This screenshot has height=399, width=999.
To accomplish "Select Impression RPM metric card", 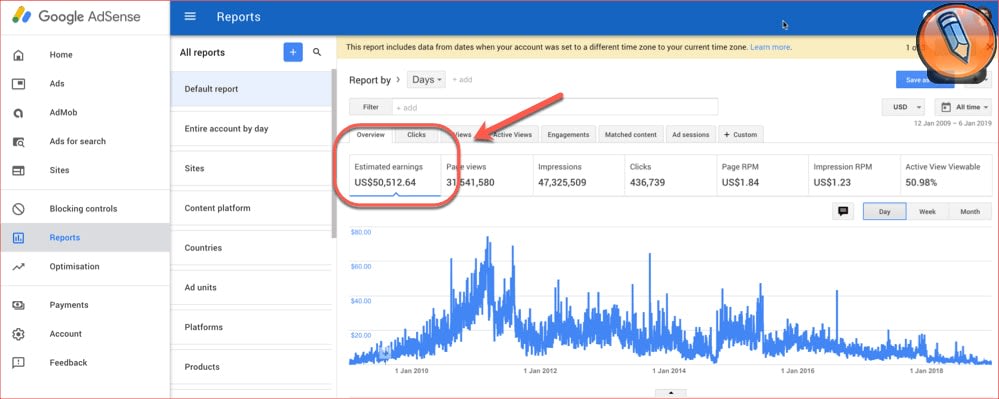I will tap(854, 175).
